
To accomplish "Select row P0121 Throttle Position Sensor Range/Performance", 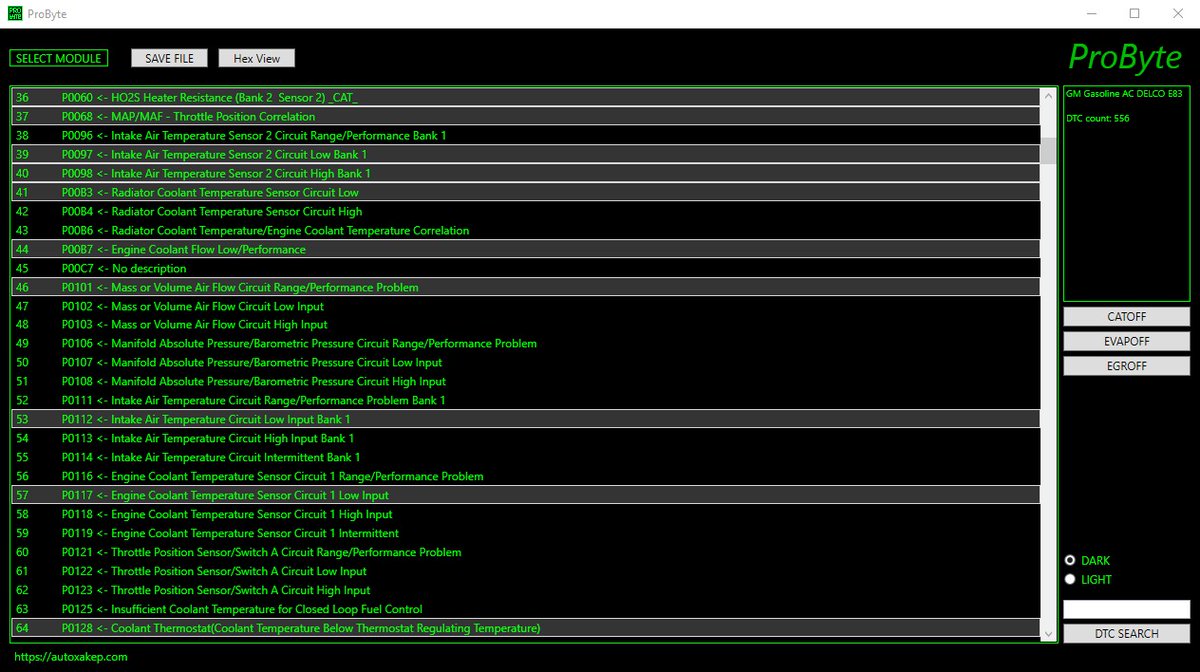I will [x=526, y=552].
